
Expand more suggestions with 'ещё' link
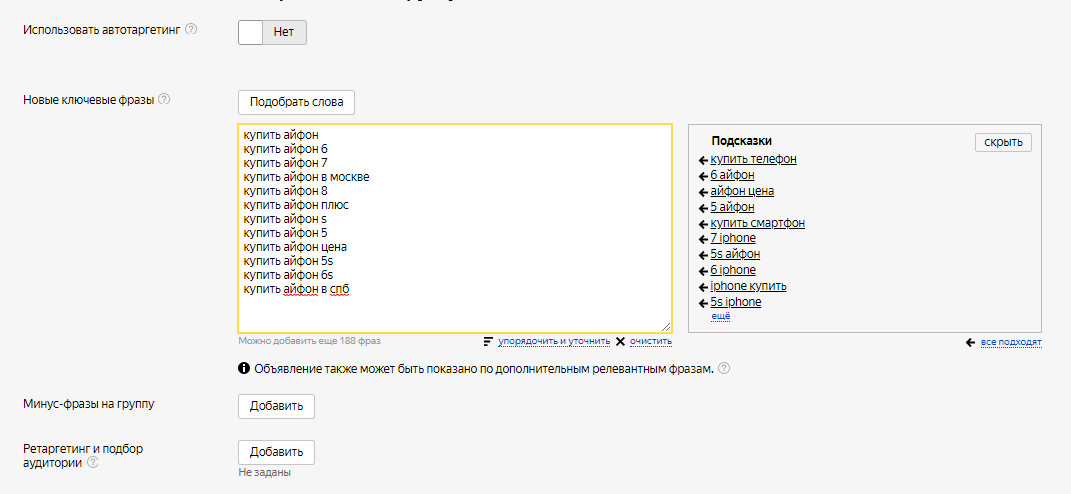tap(719, 316)
